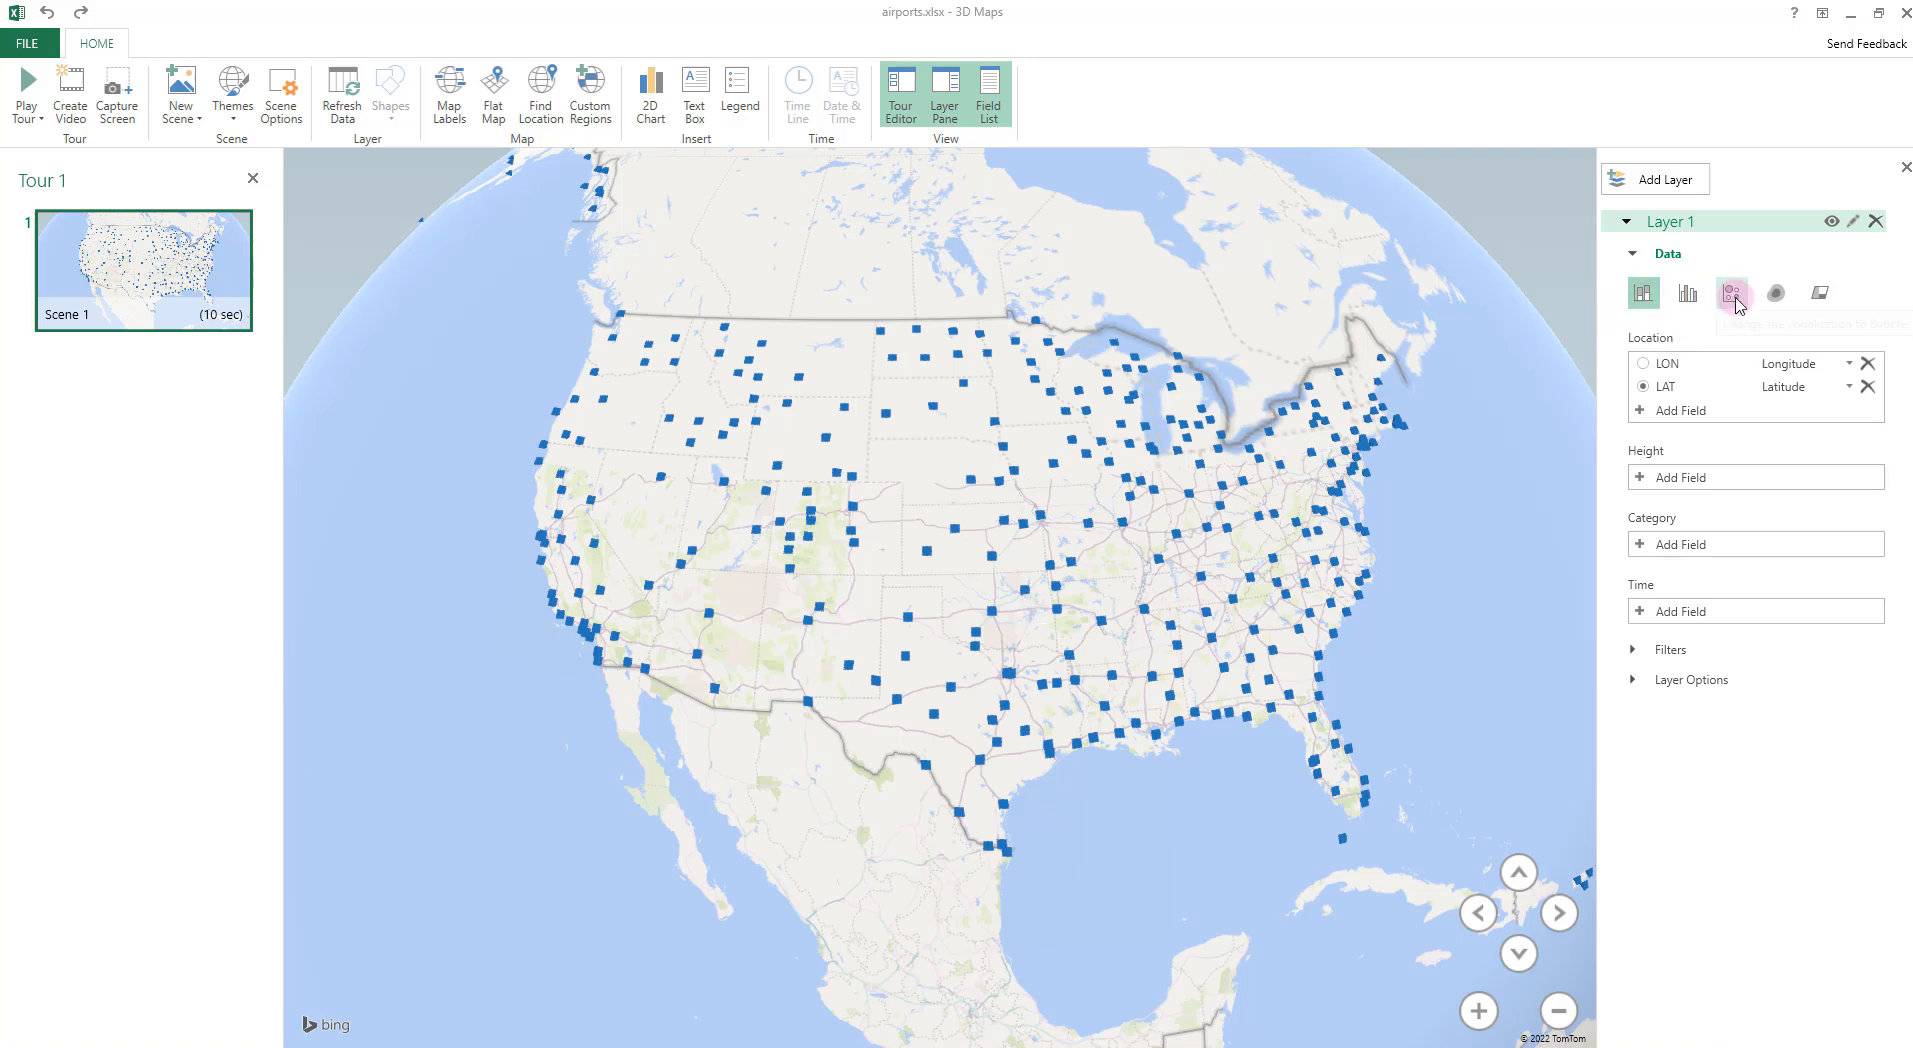Insert a Text Box

click(x=694, y=95)
